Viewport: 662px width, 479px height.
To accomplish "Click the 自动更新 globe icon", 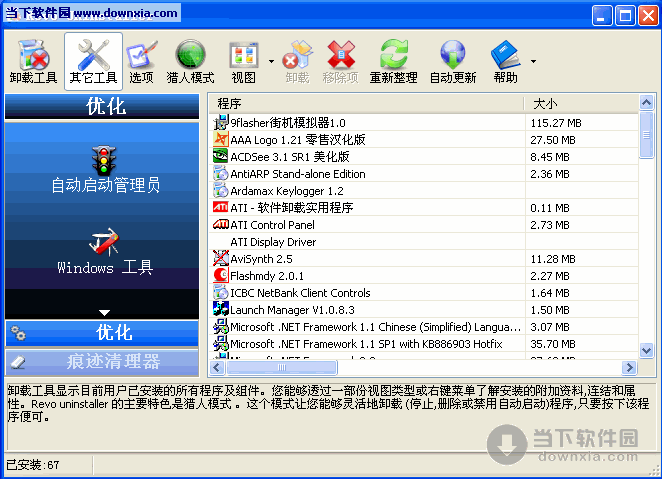I will click(452, 60).
